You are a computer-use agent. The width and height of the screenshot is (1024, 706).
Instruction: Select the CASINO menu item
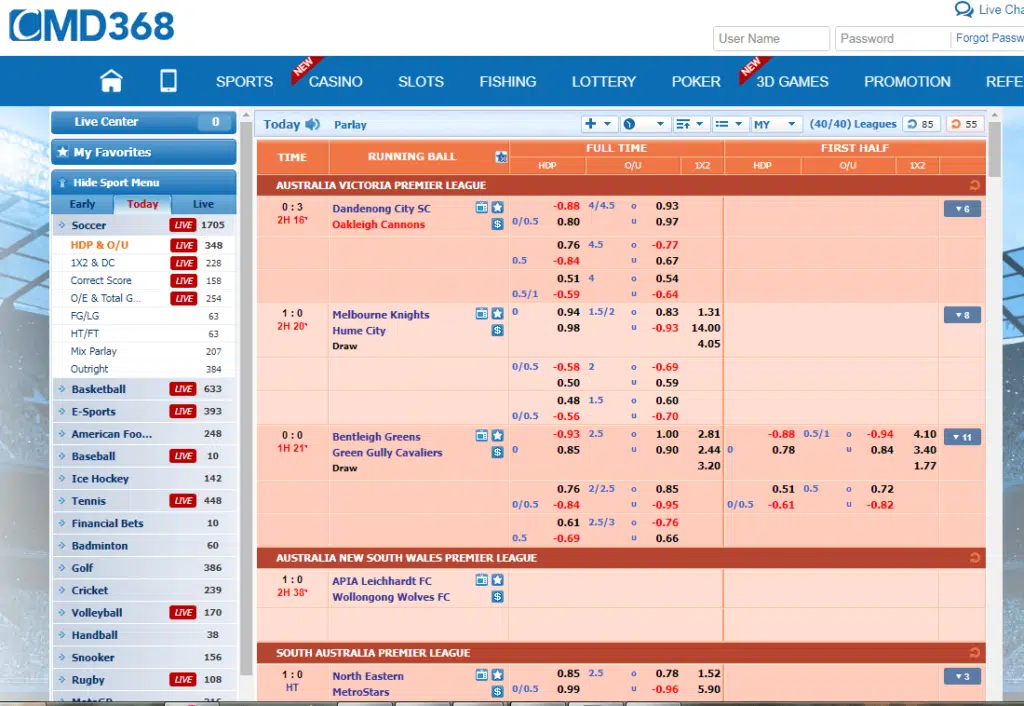[335, 81]
